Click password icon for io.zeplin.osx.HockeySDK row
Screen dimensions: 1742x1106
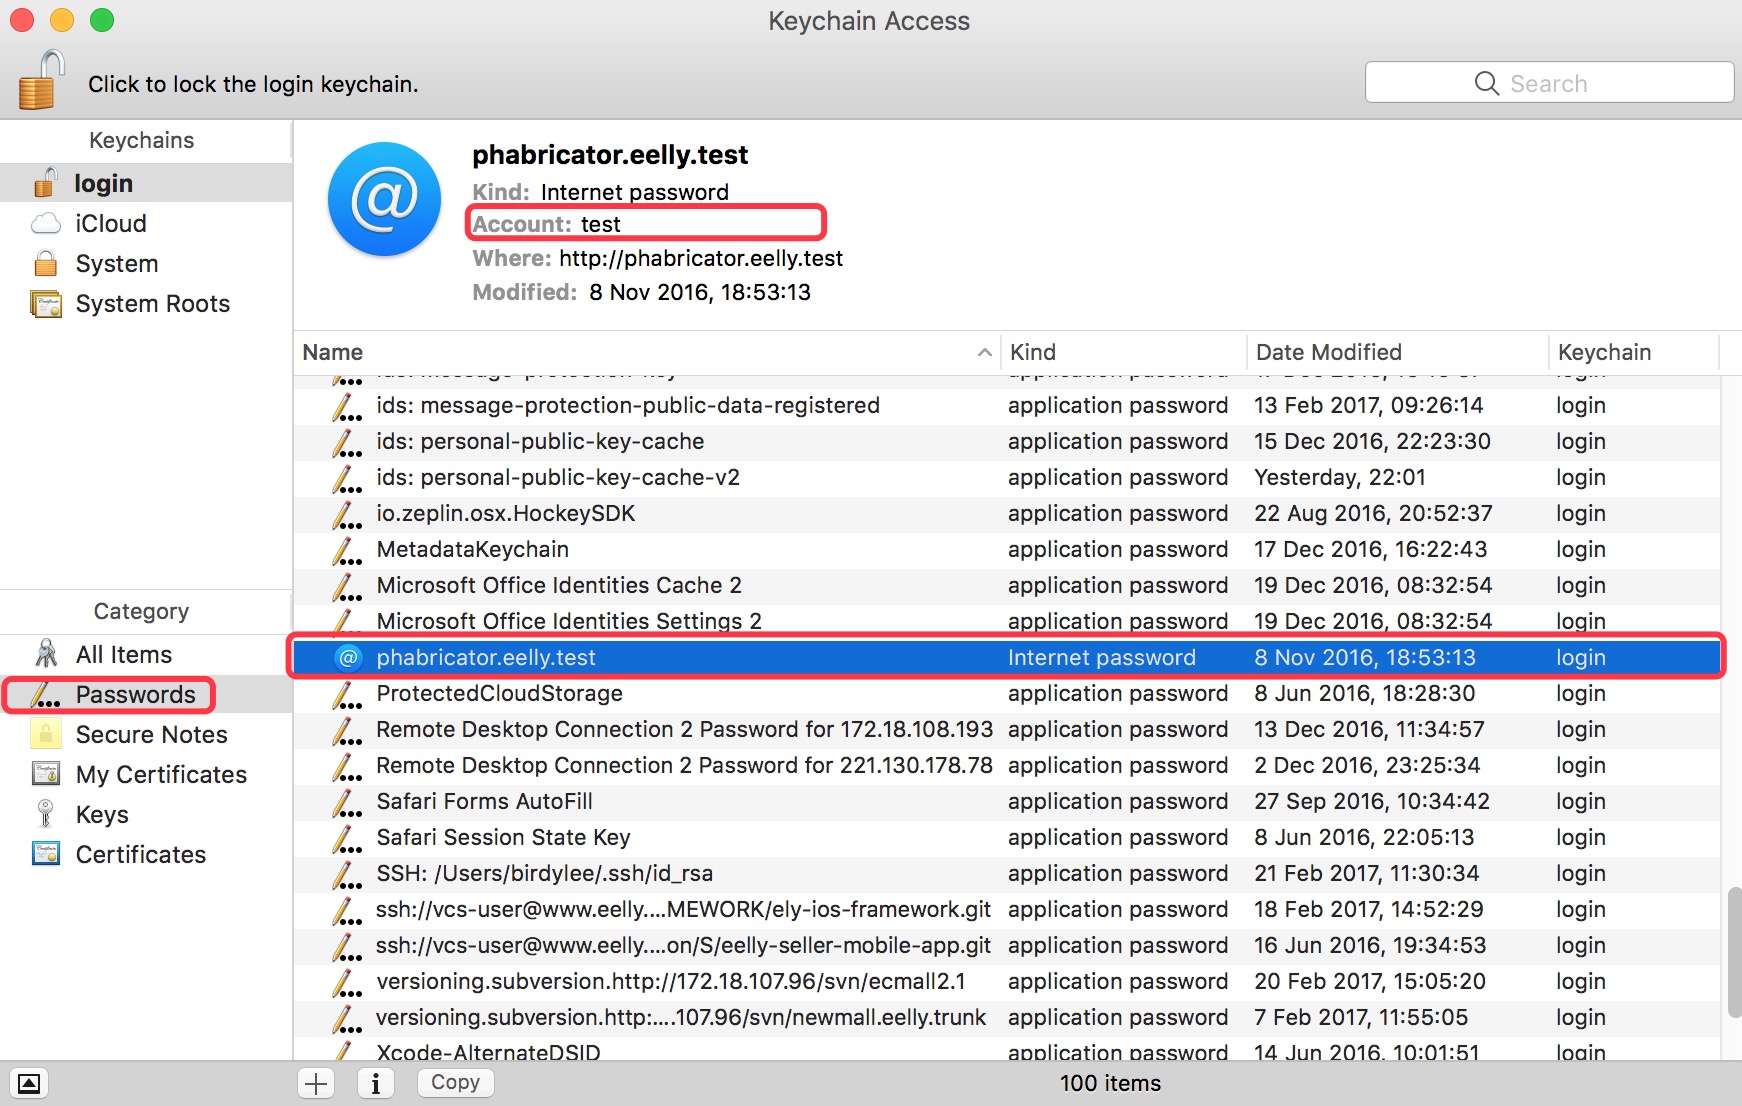(x=347, y=514)
